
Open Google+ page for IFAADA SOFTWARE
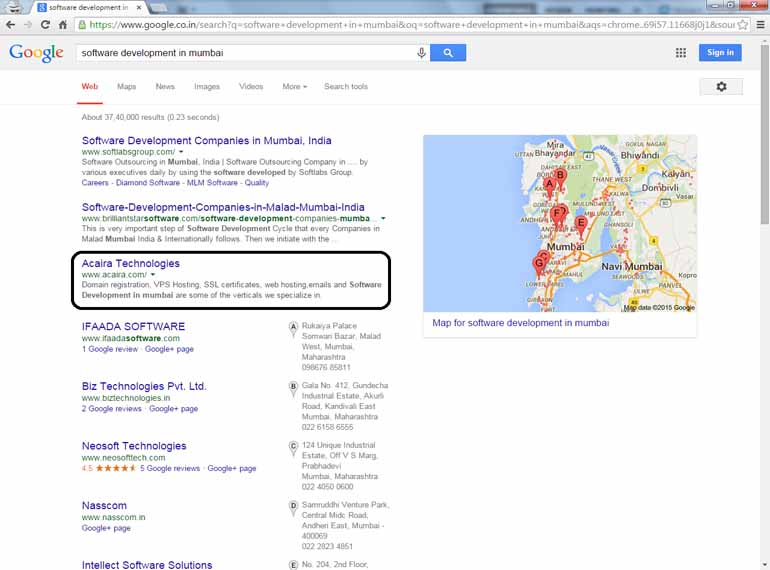pyautogui.click(x=169, y=349)
